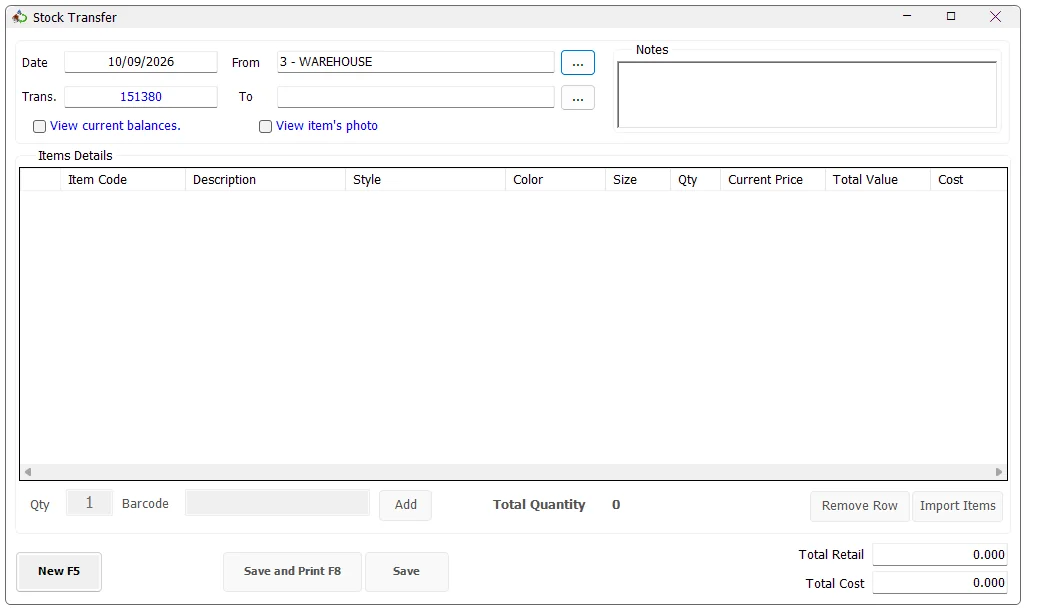1037x616 pixels.
Task: Click the Description column header
Action: tap(265, 180)
